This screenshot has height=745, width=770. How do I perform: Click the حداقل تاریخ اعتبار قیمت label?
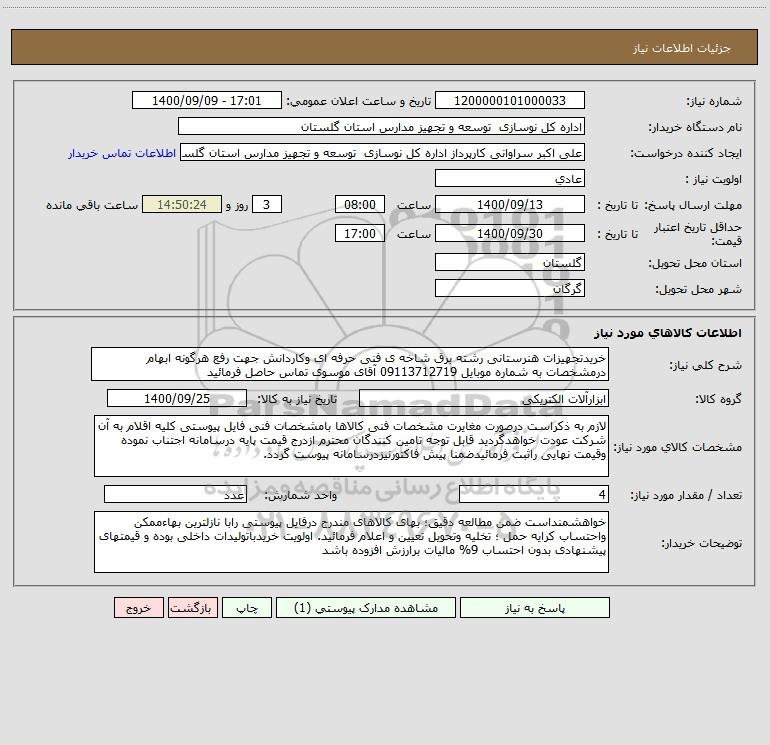pyautogui.click(x=698, y=234)
